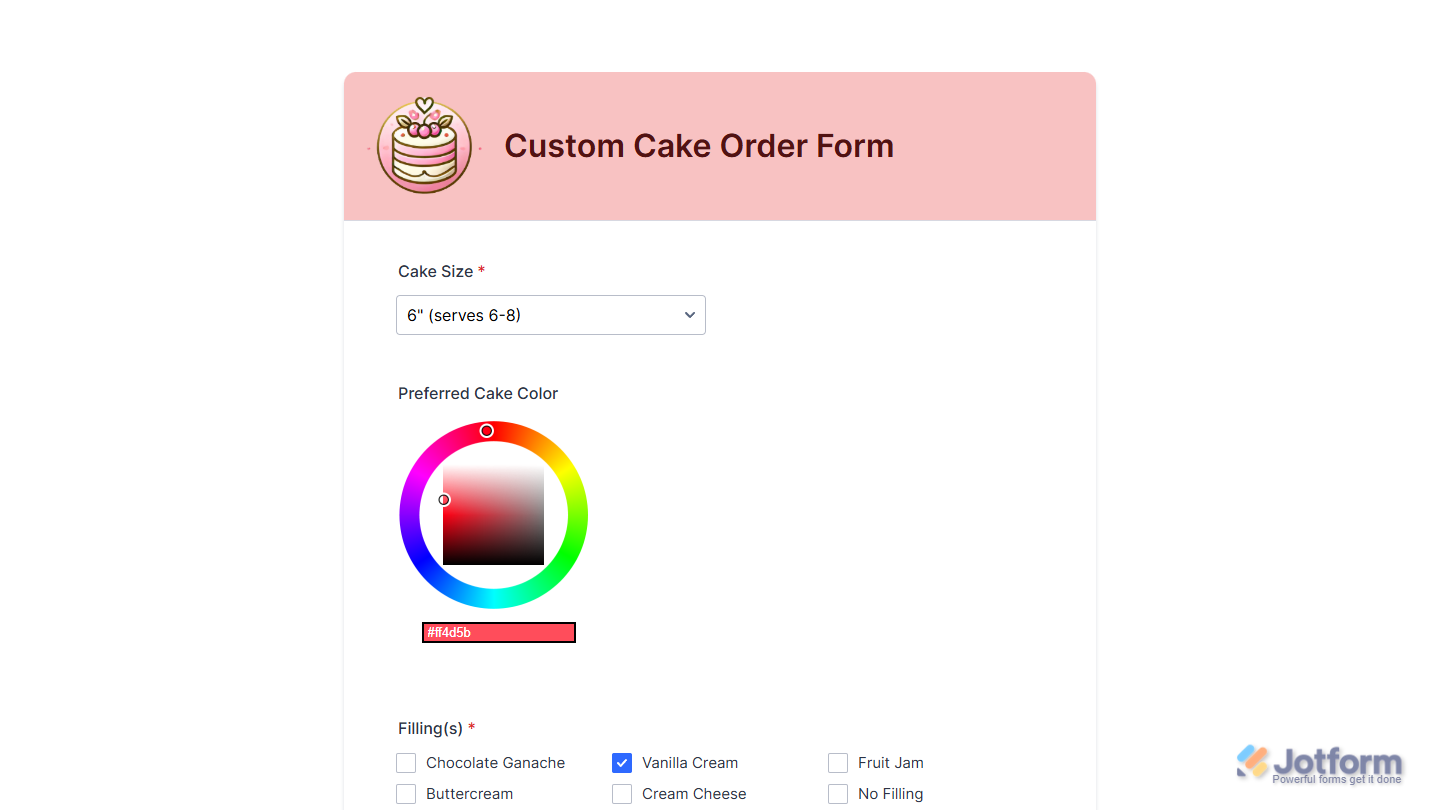Enable the Cream Cheese filling checkbox

[621, 793]
